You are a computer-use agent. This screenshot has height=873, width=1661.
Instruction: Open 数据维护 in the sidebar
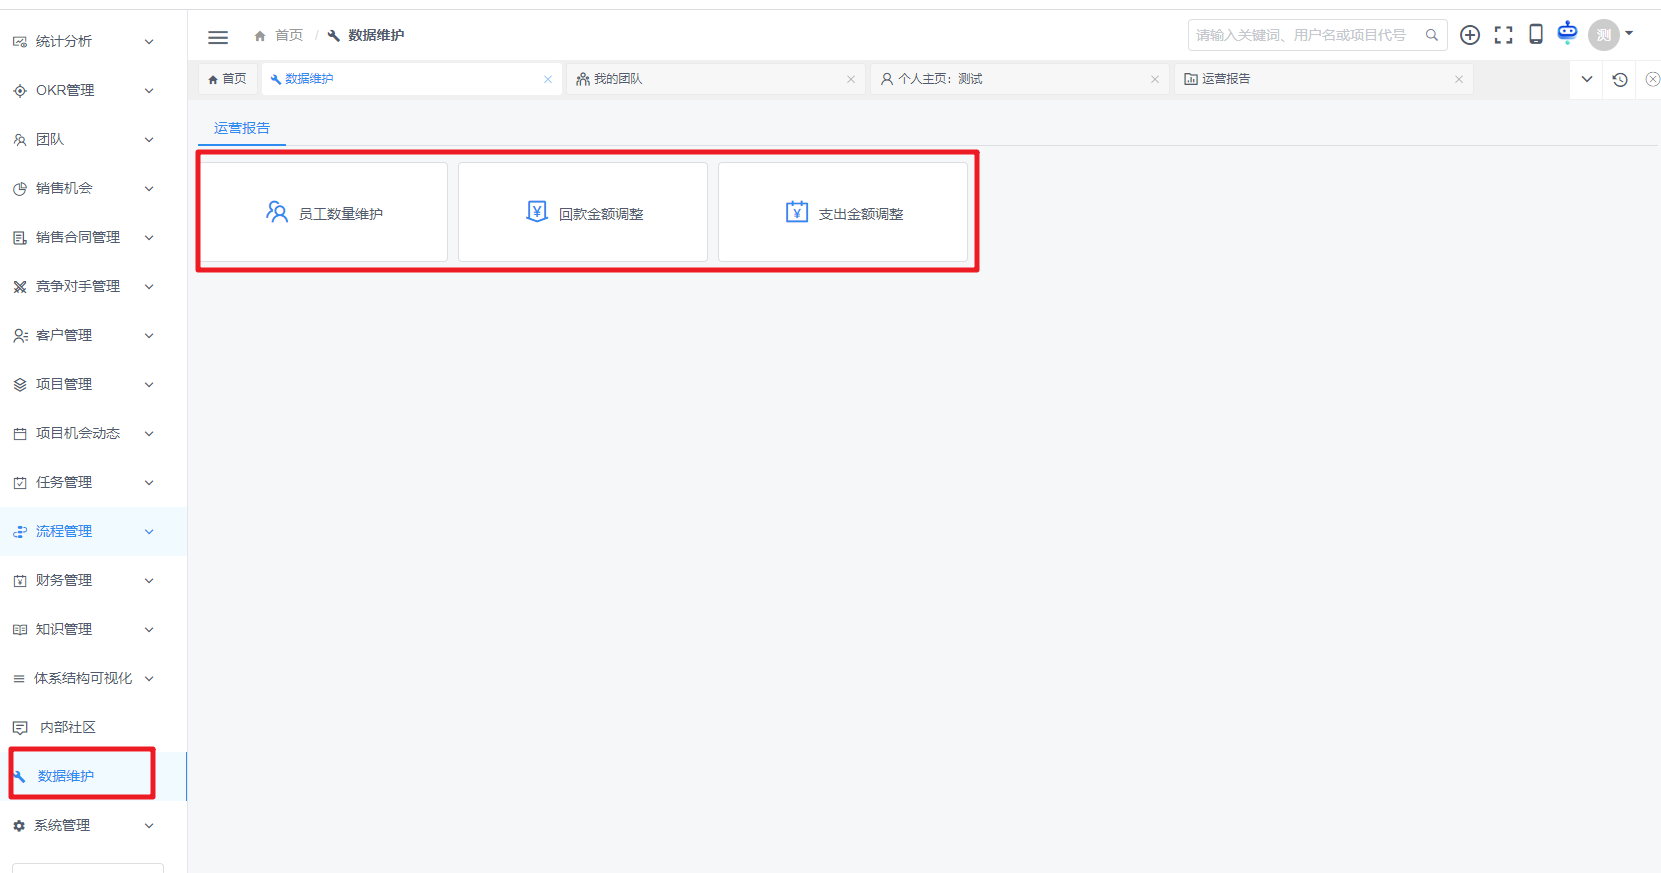click(x=93, y=776)
